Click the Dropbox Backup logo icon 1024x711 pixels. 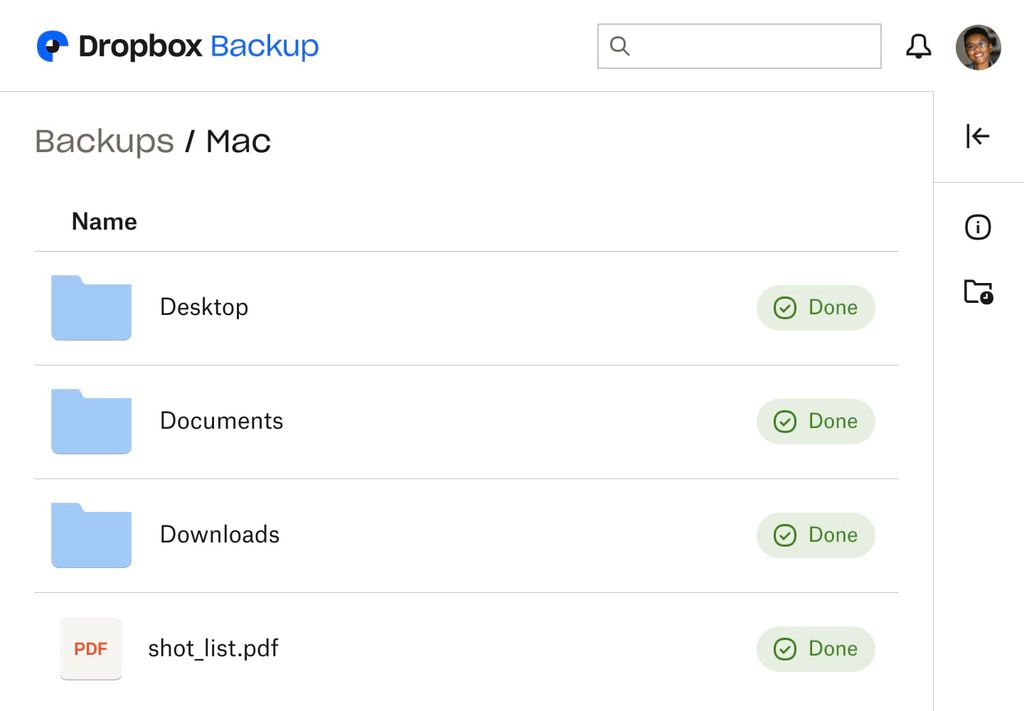[x=50, y=45]
